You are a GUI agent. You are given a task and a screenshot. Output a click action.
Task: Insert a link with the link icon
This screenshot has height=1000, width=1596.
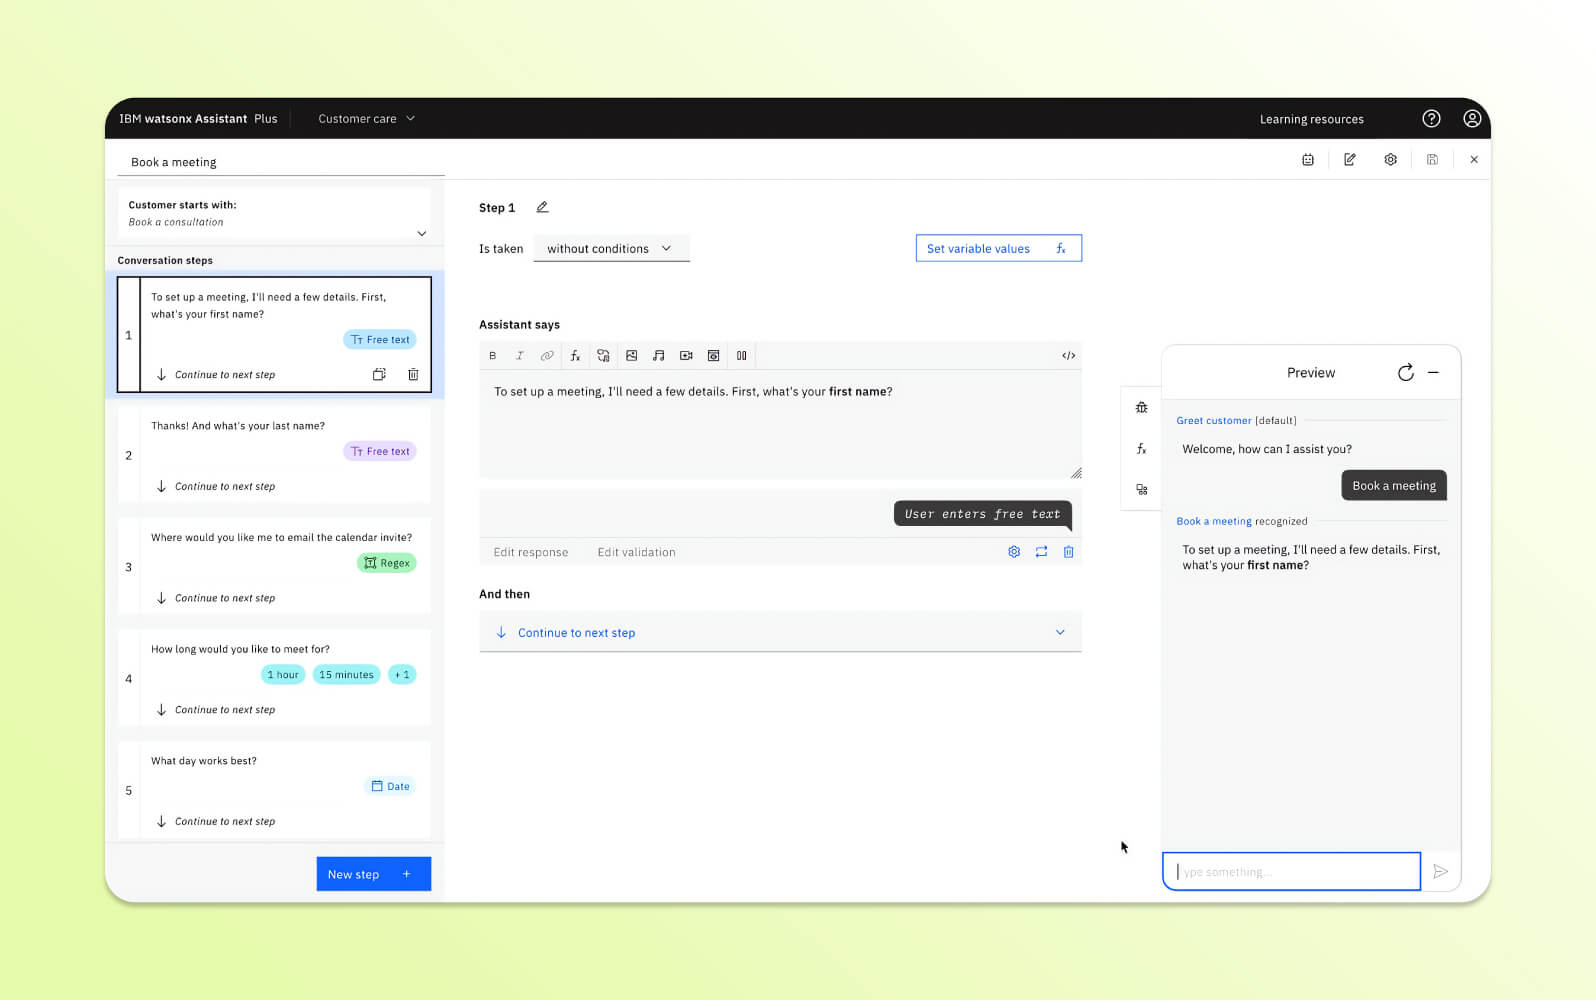click(x=547, y=356)
